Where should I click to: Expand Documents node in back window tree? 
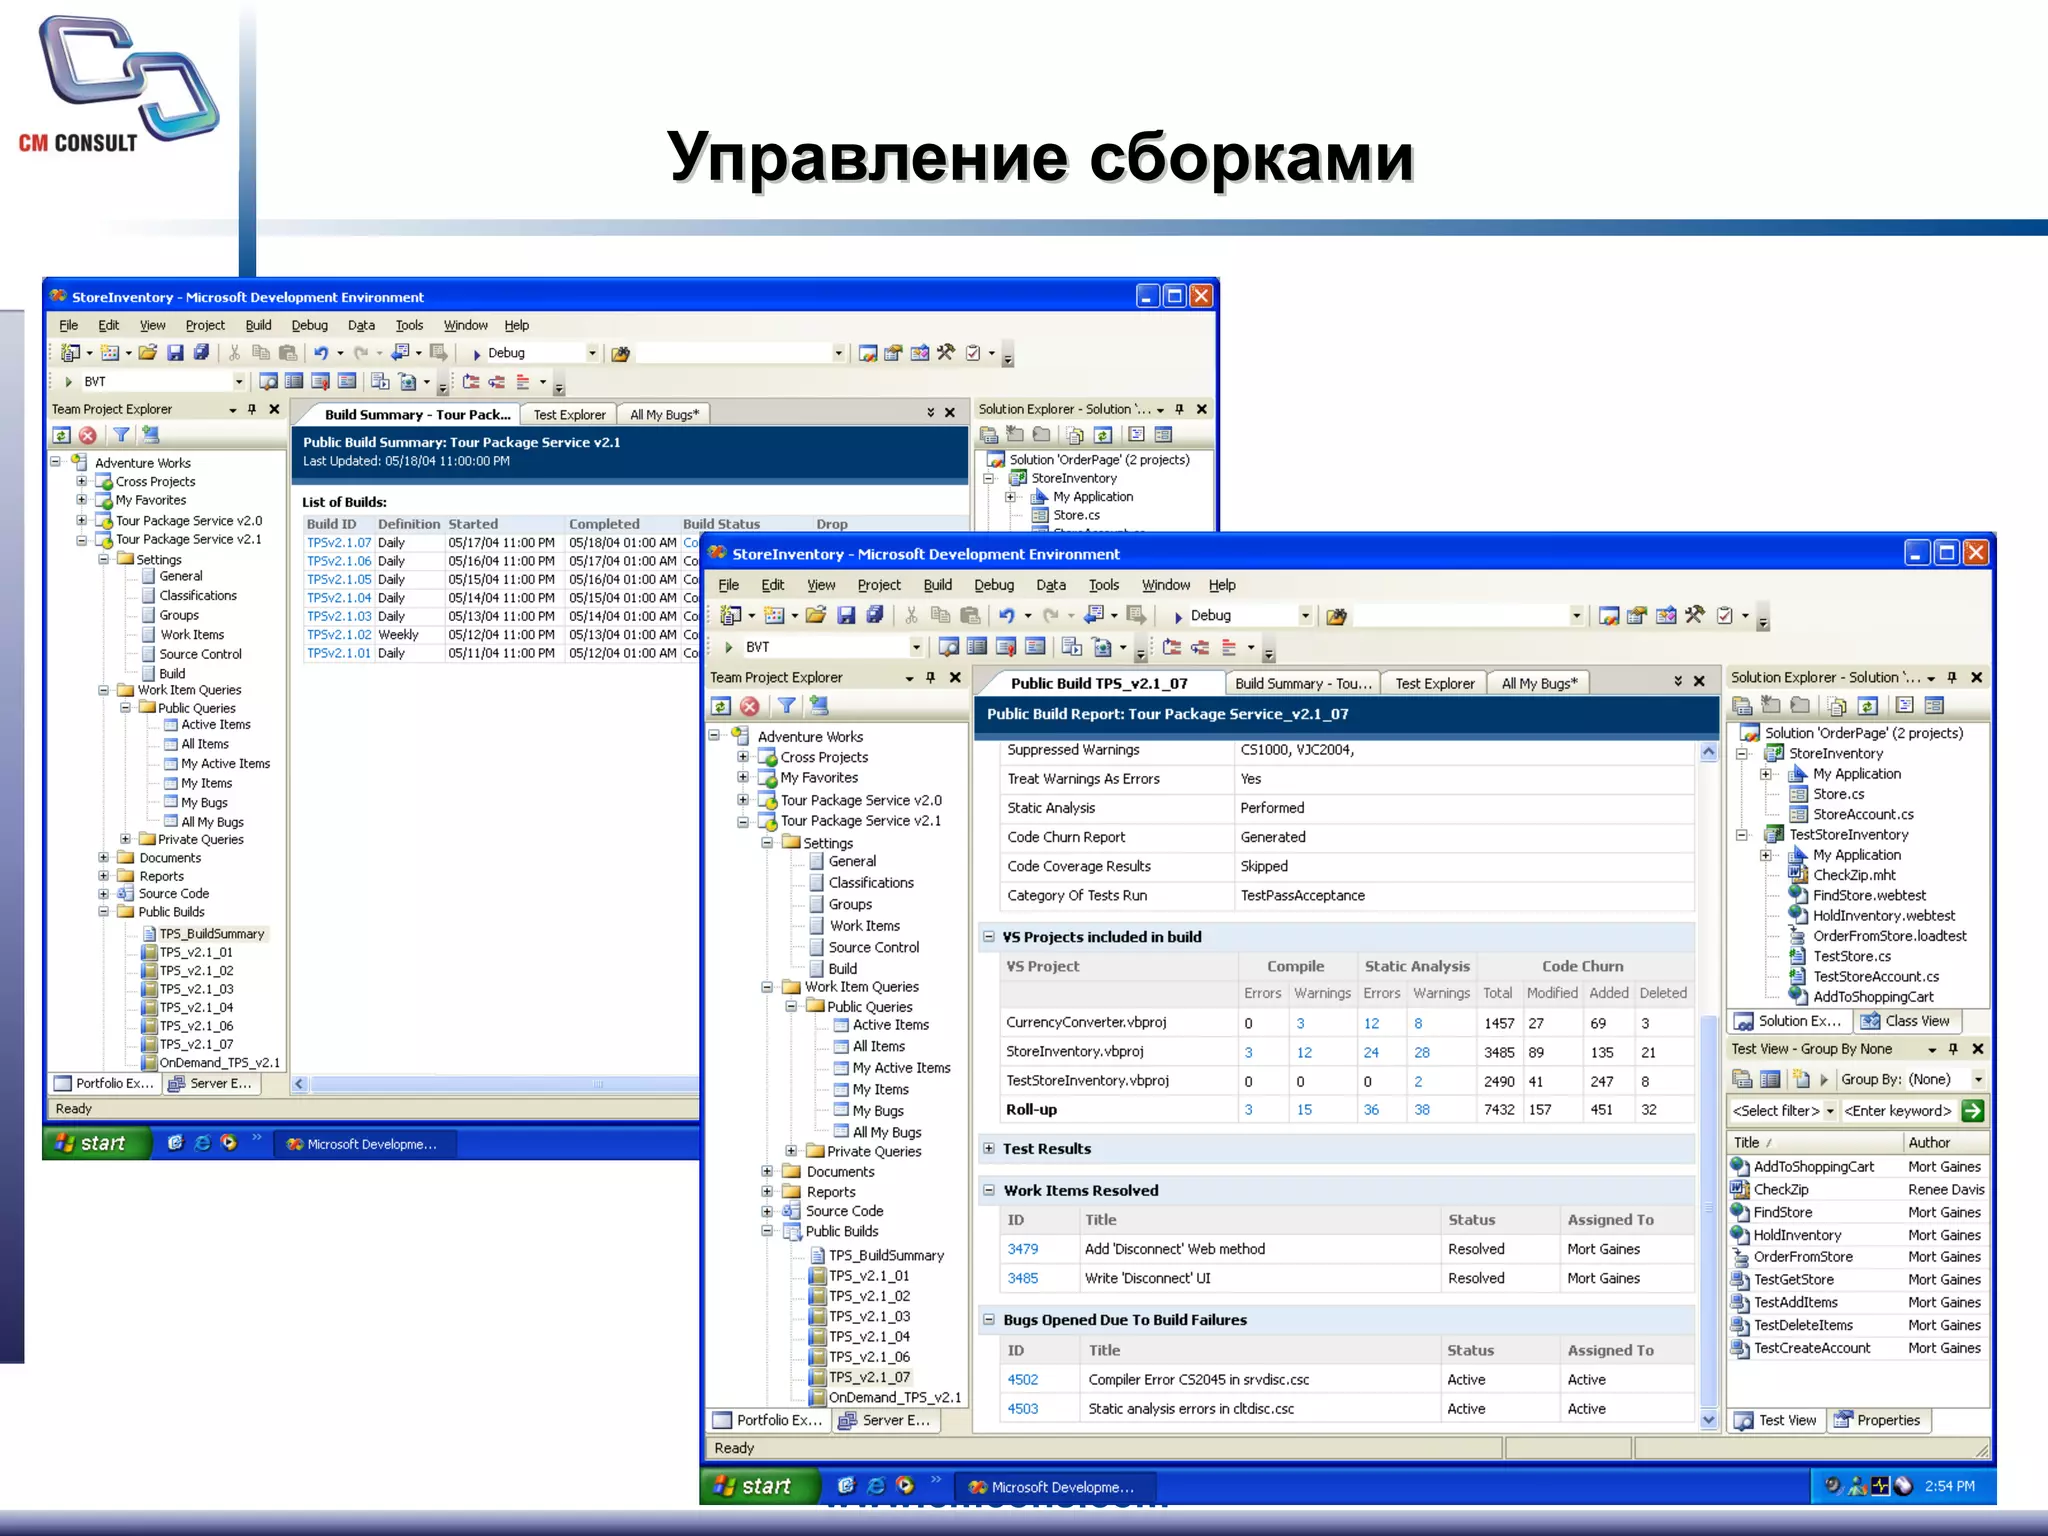coord(103,857)
